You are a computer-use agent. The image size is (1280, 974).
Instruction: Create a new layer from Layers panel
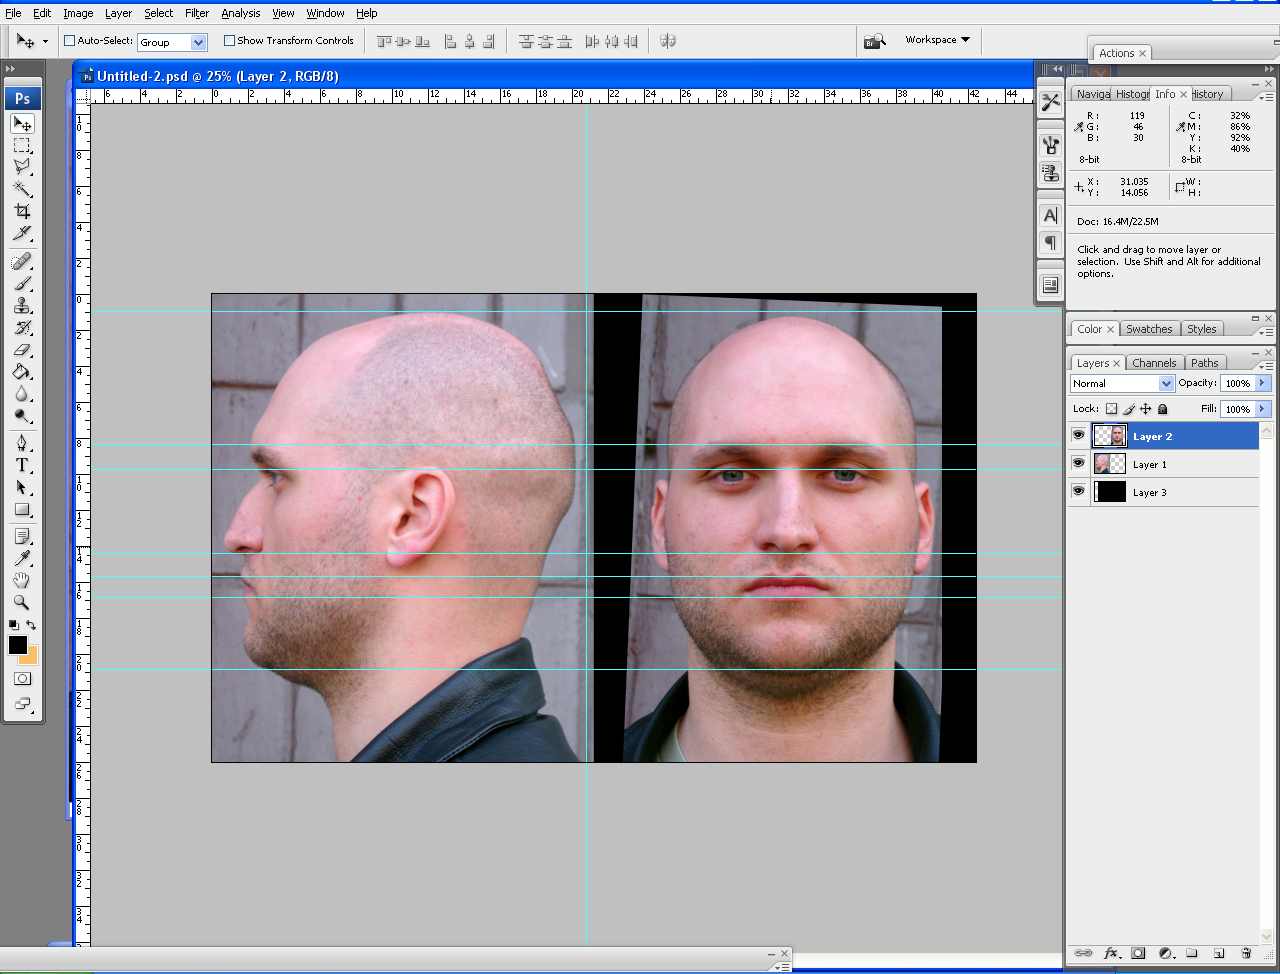coord(1218,953)
